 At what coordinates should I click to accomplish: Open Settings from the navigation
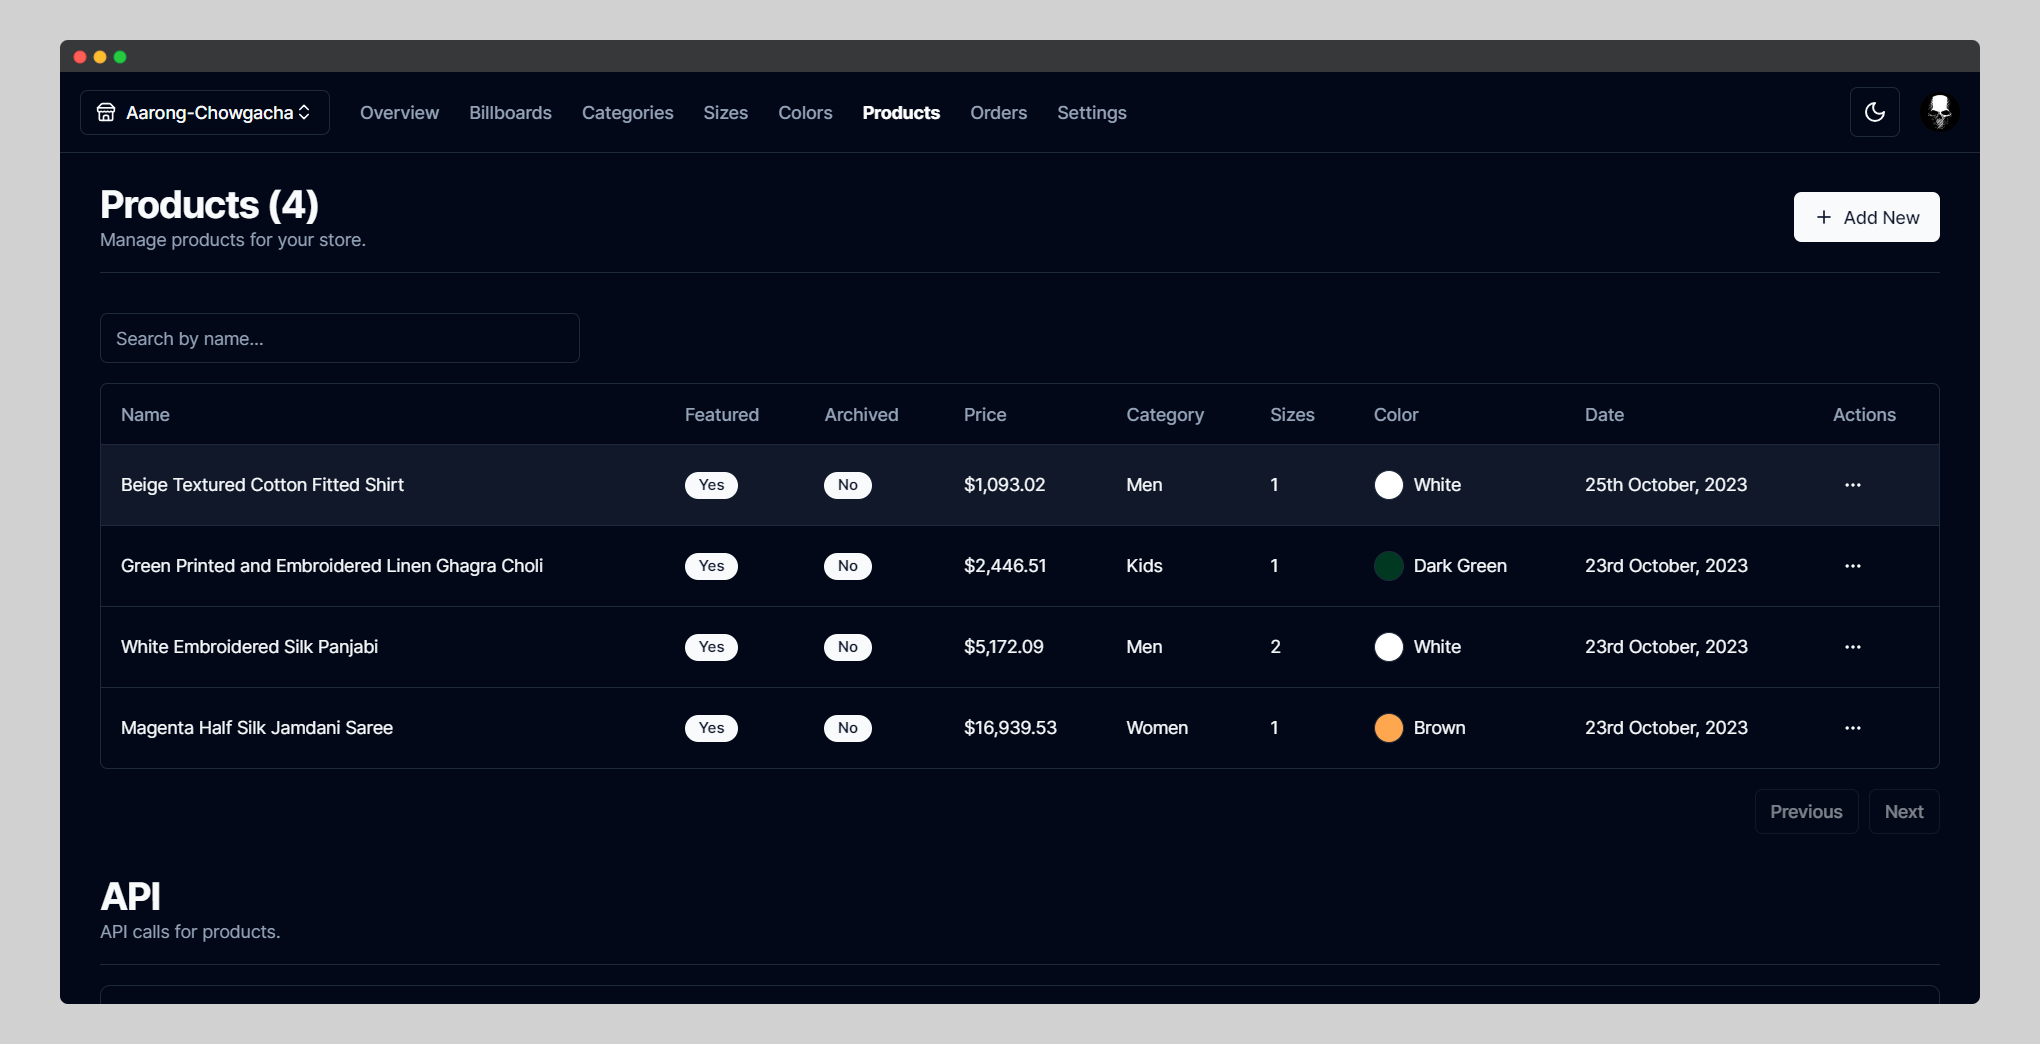point(1091,113)
